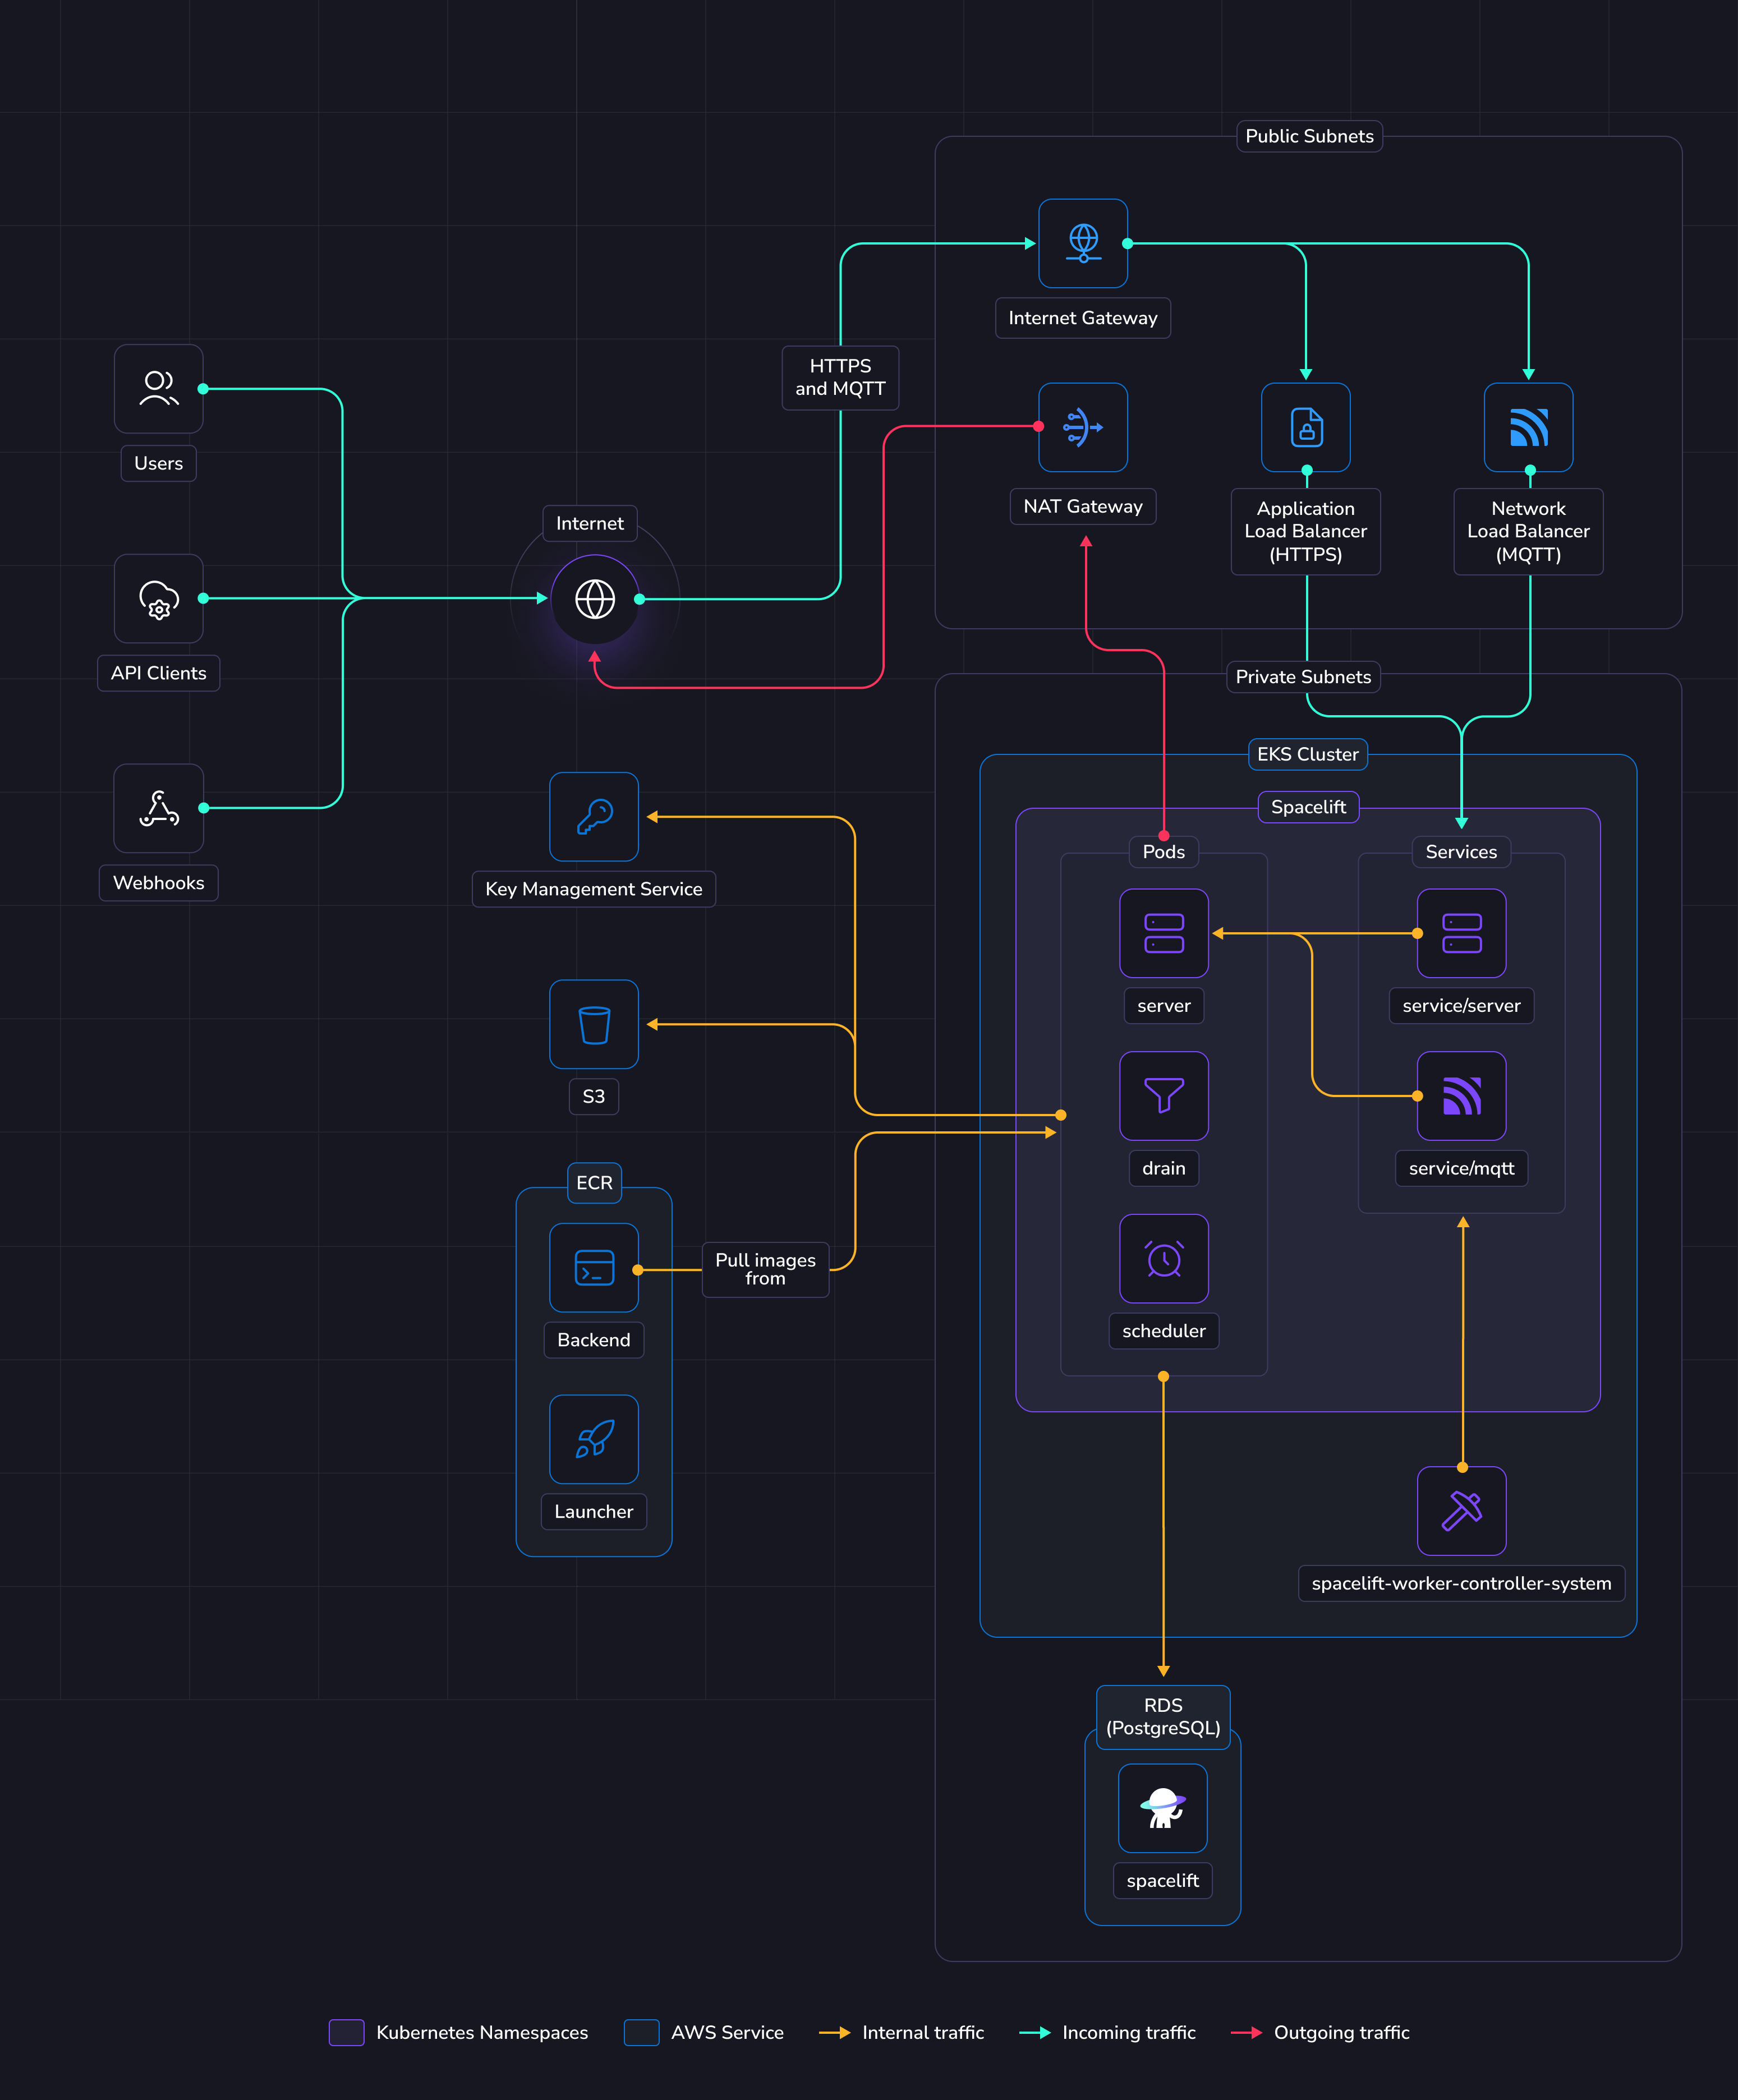Select the spacelift-worker-controller-system hammer icon

[x=1461, y=1511]
